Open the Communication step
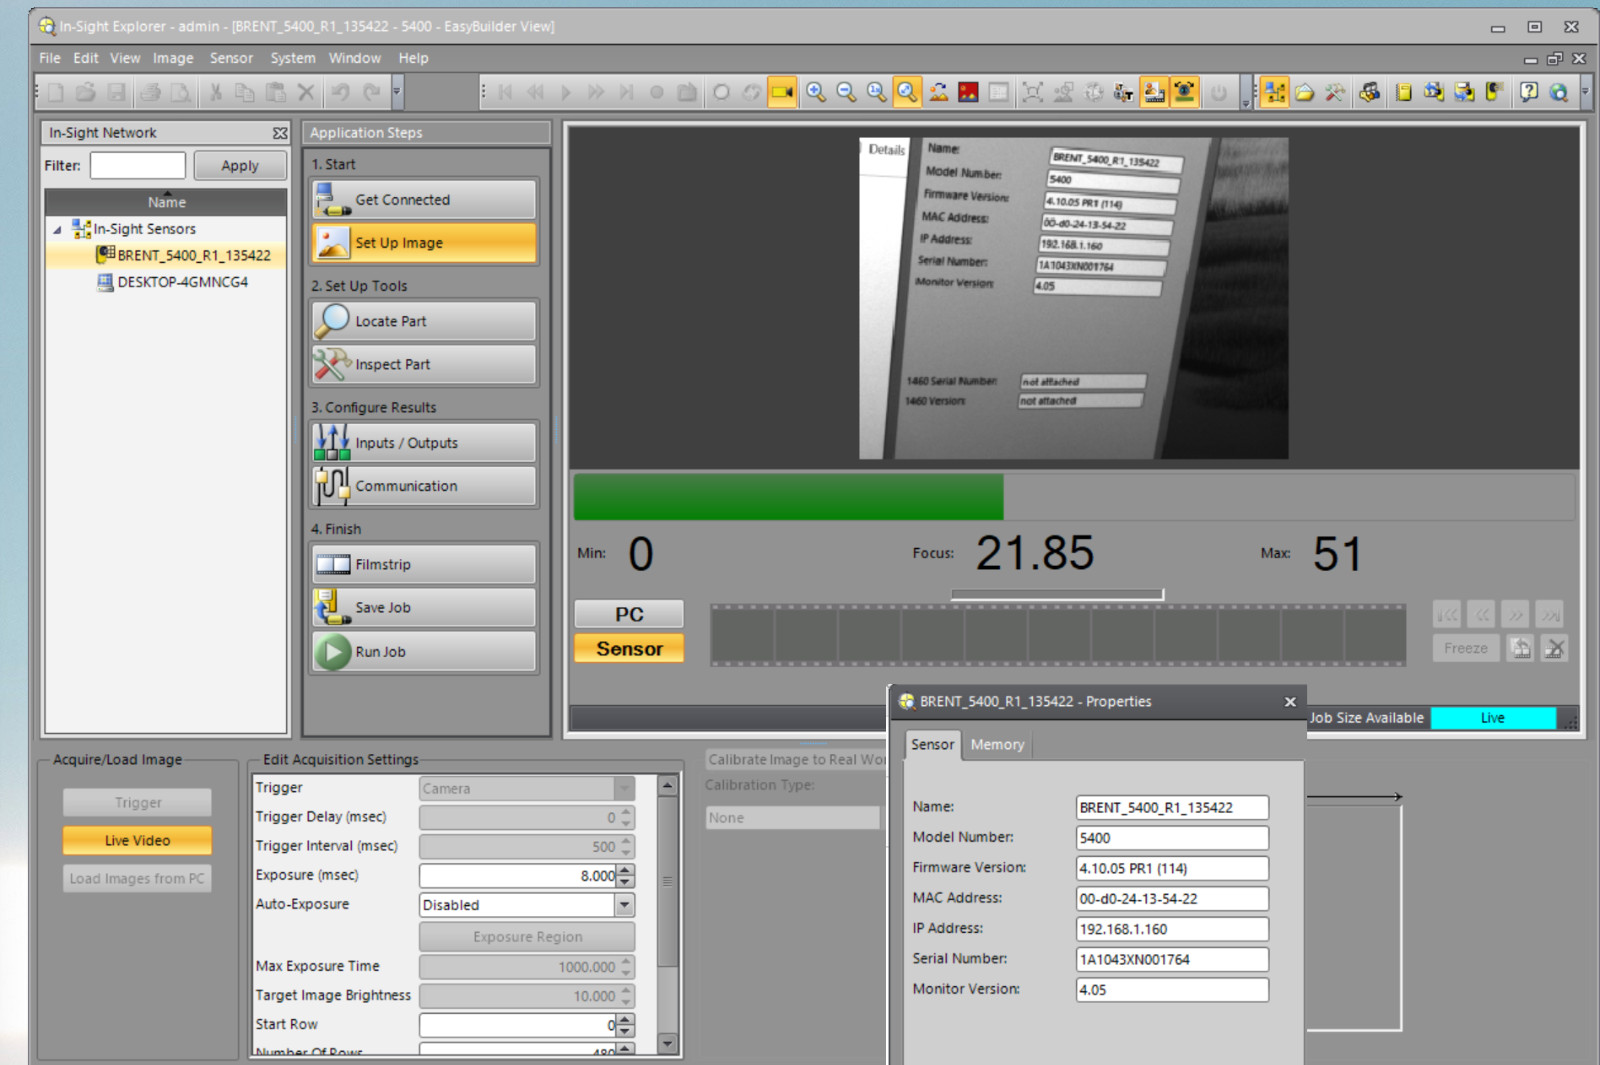 click(x=424, y=486)
